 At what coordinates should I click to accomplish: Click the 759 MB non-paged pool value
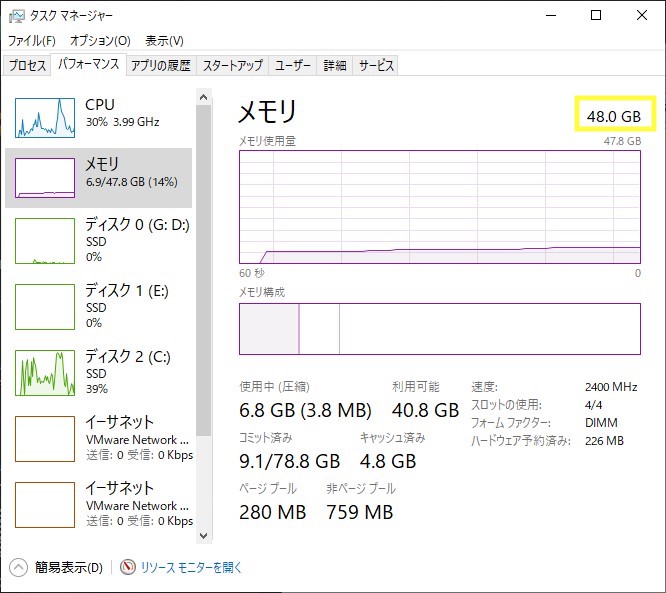point(360,512)
